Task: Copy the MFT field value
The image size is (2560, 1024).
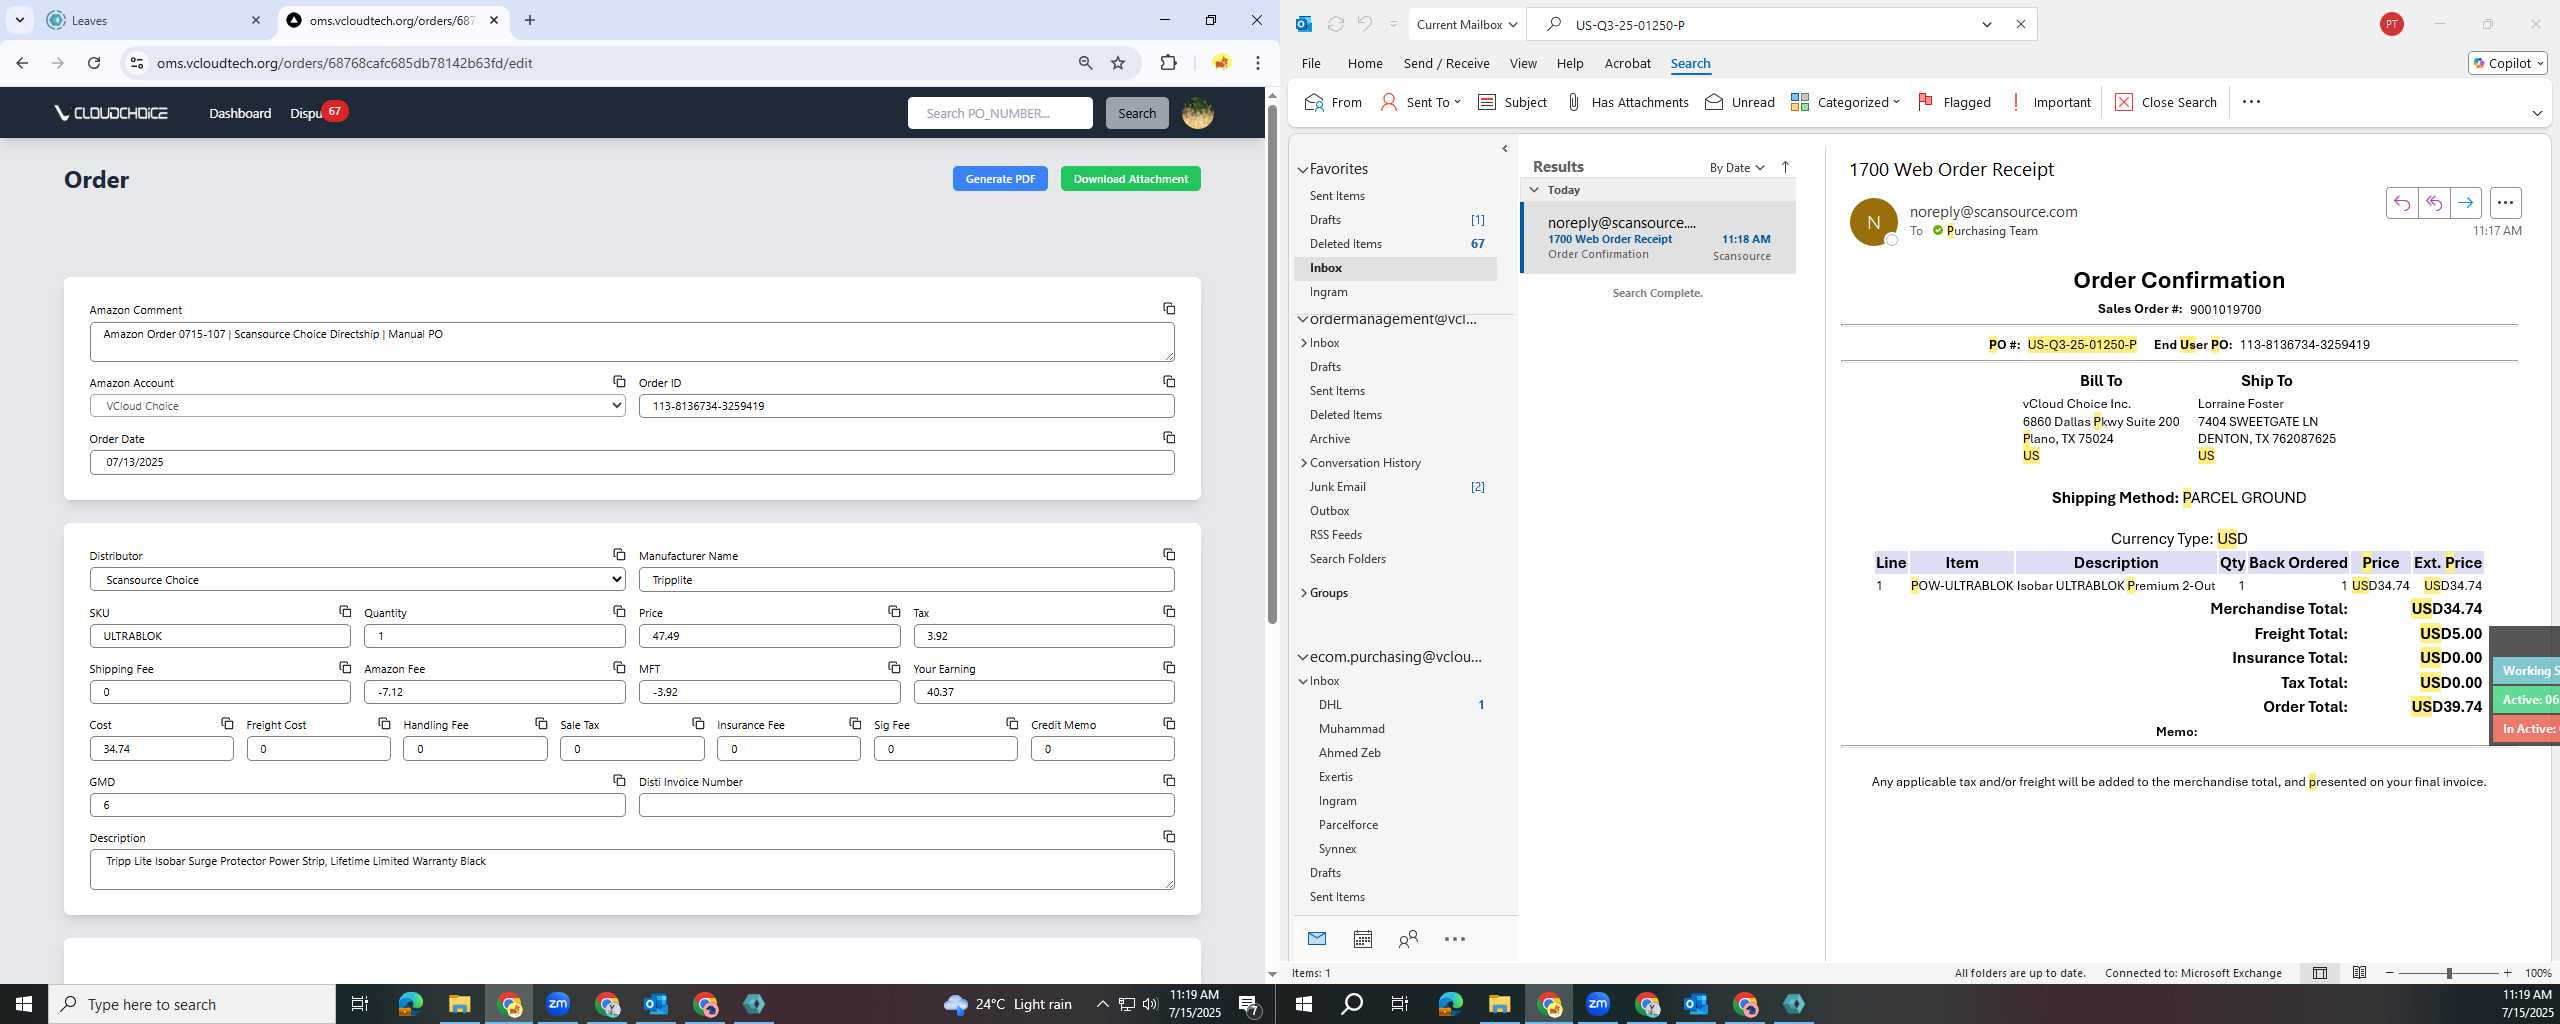Action: pyautogui.click(x=894, y=667)
